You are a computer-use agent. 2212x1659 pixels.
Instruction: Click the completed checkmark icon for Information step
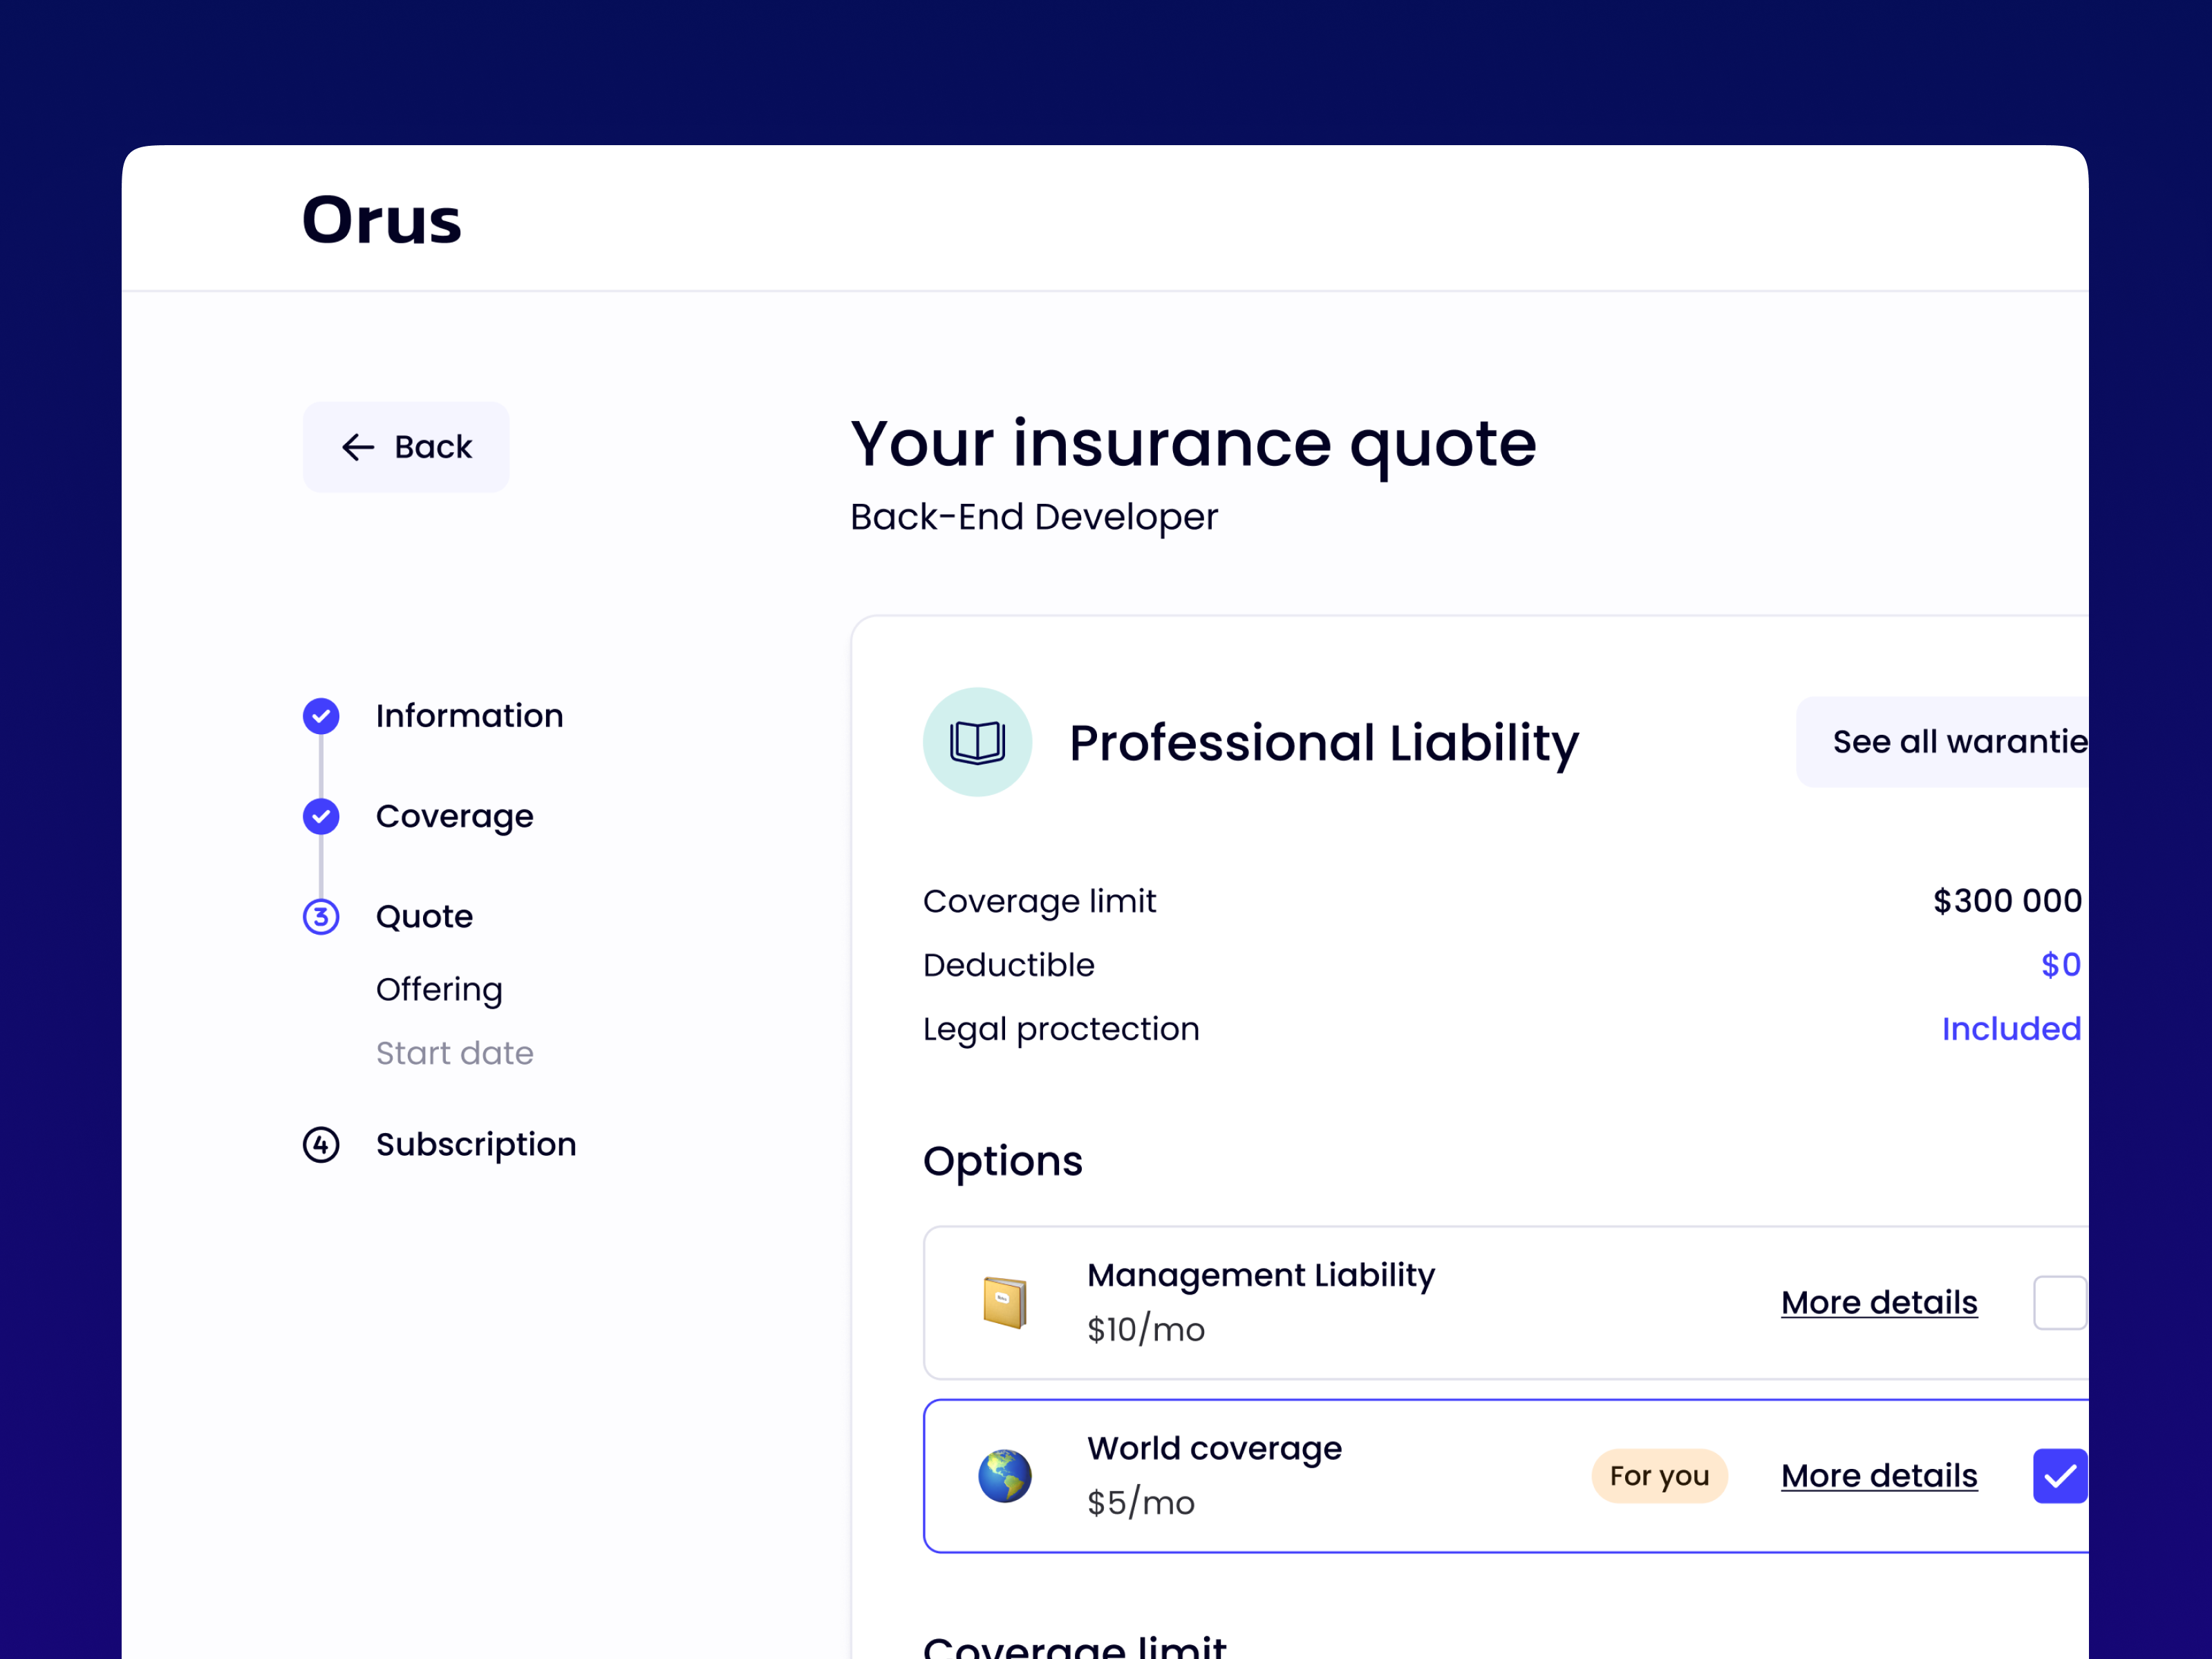pos(320,716)
